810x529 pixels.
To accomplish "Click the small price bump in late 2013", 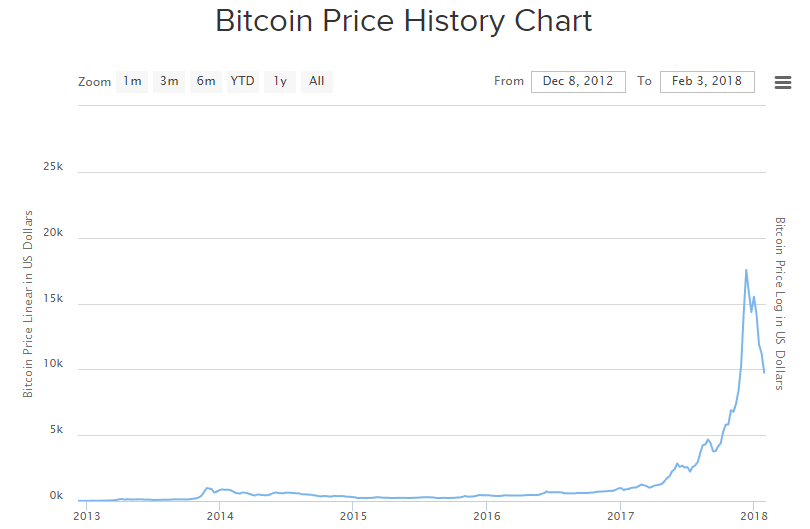I will point(208,488).
